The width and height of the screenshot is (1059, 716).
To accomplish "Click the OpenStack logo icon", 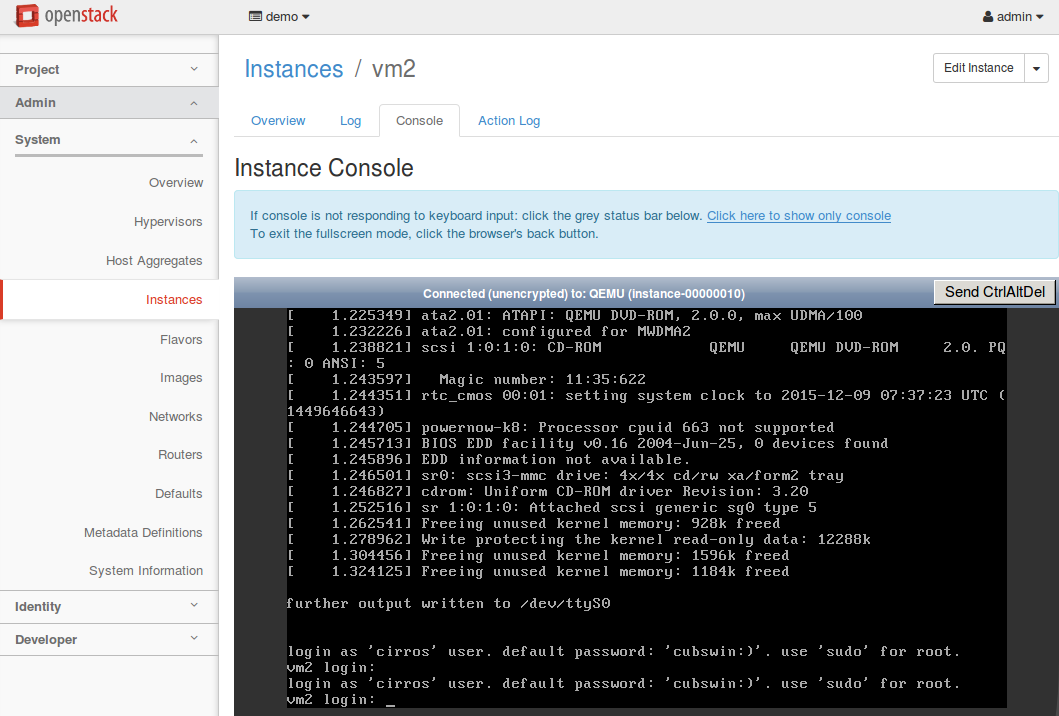I will point(27,16).
